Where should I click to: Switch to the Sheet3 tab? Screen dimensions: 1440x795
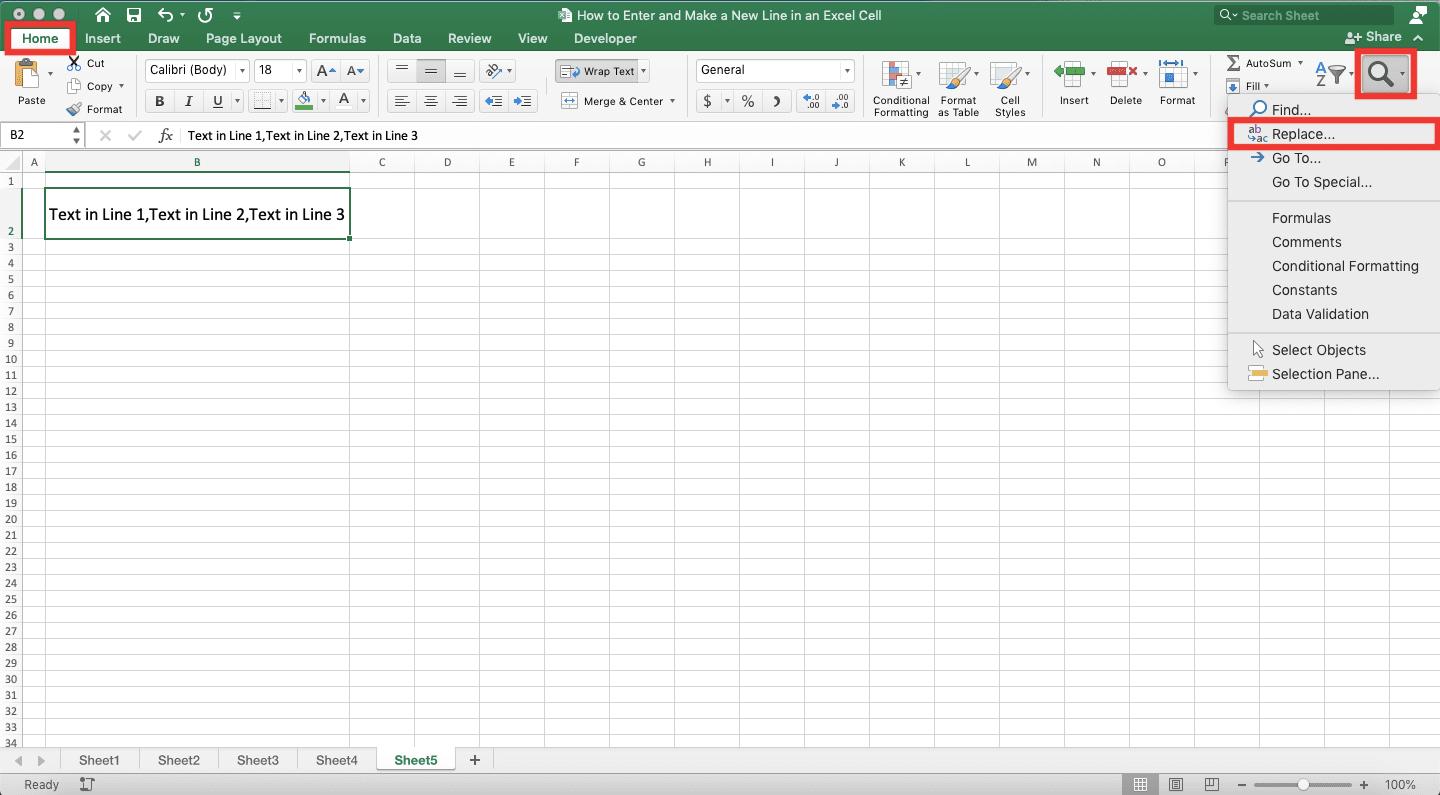pos(258,760)
